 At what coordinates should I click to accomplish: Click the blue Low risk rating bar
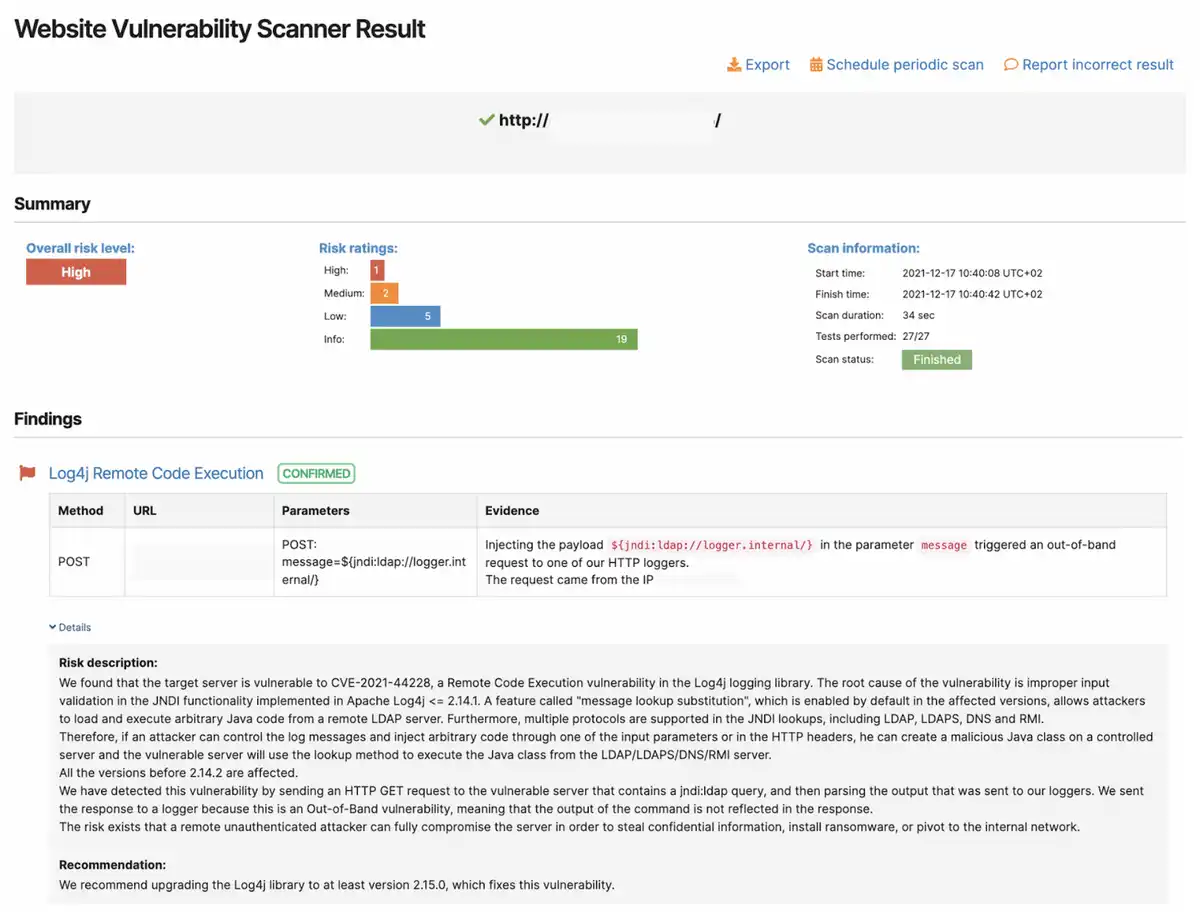click(405, 316)
